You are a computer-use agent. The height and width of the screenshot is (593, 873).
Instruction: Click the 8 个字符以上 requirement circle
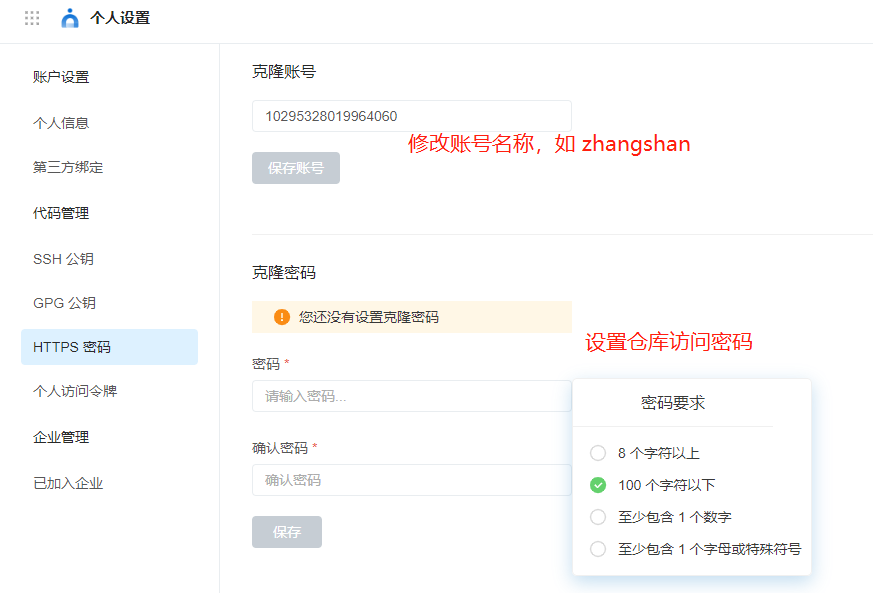(598, 453)
